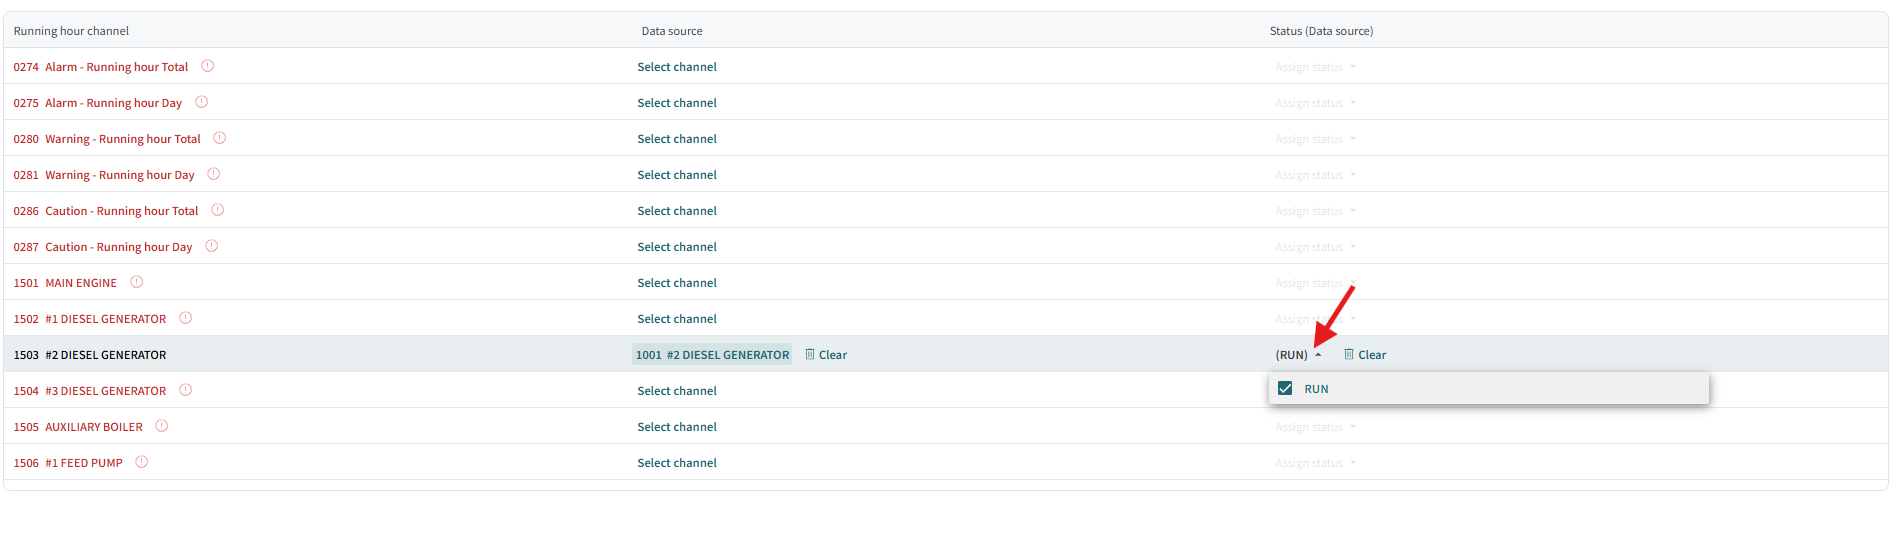Screen dimensions: 1897x546
Task: Open Assign status dropdown for AUXILIARY BOILER row
Action: [1315, 427]
